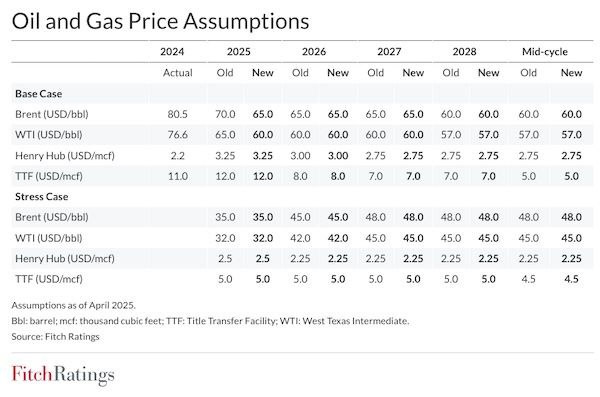Click the Actual sub-header under 2024

click(178, 73)
